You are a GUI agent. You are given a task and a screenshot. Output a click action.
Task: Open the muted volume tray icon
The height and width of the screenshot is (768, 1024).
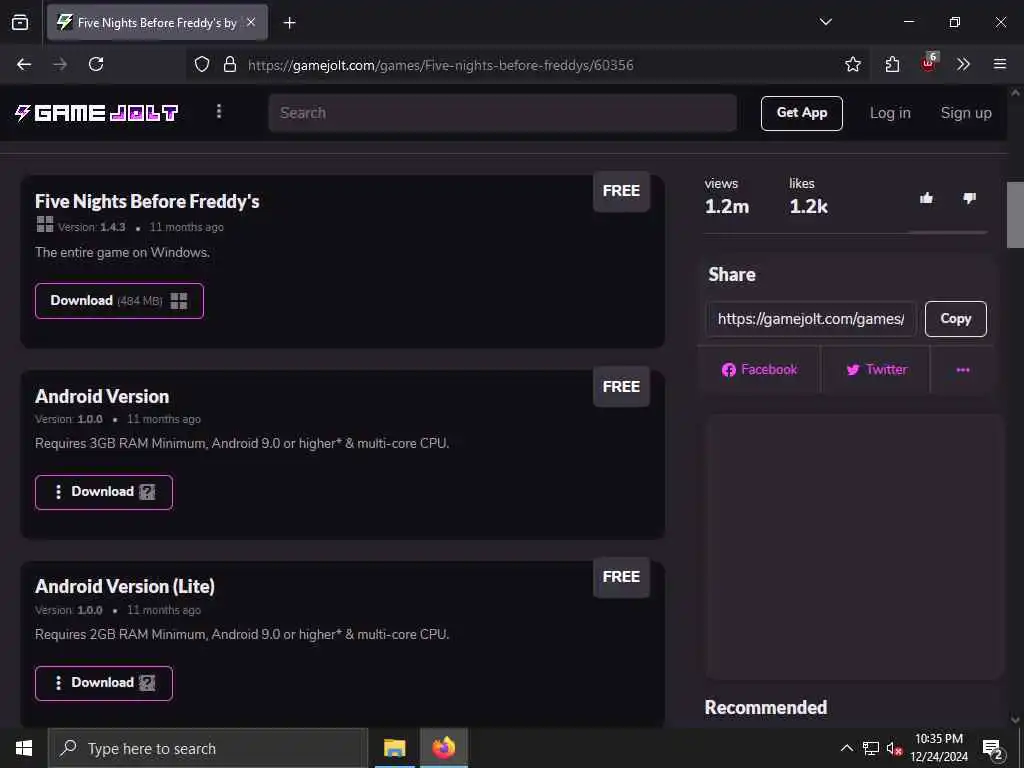[894, 749]
